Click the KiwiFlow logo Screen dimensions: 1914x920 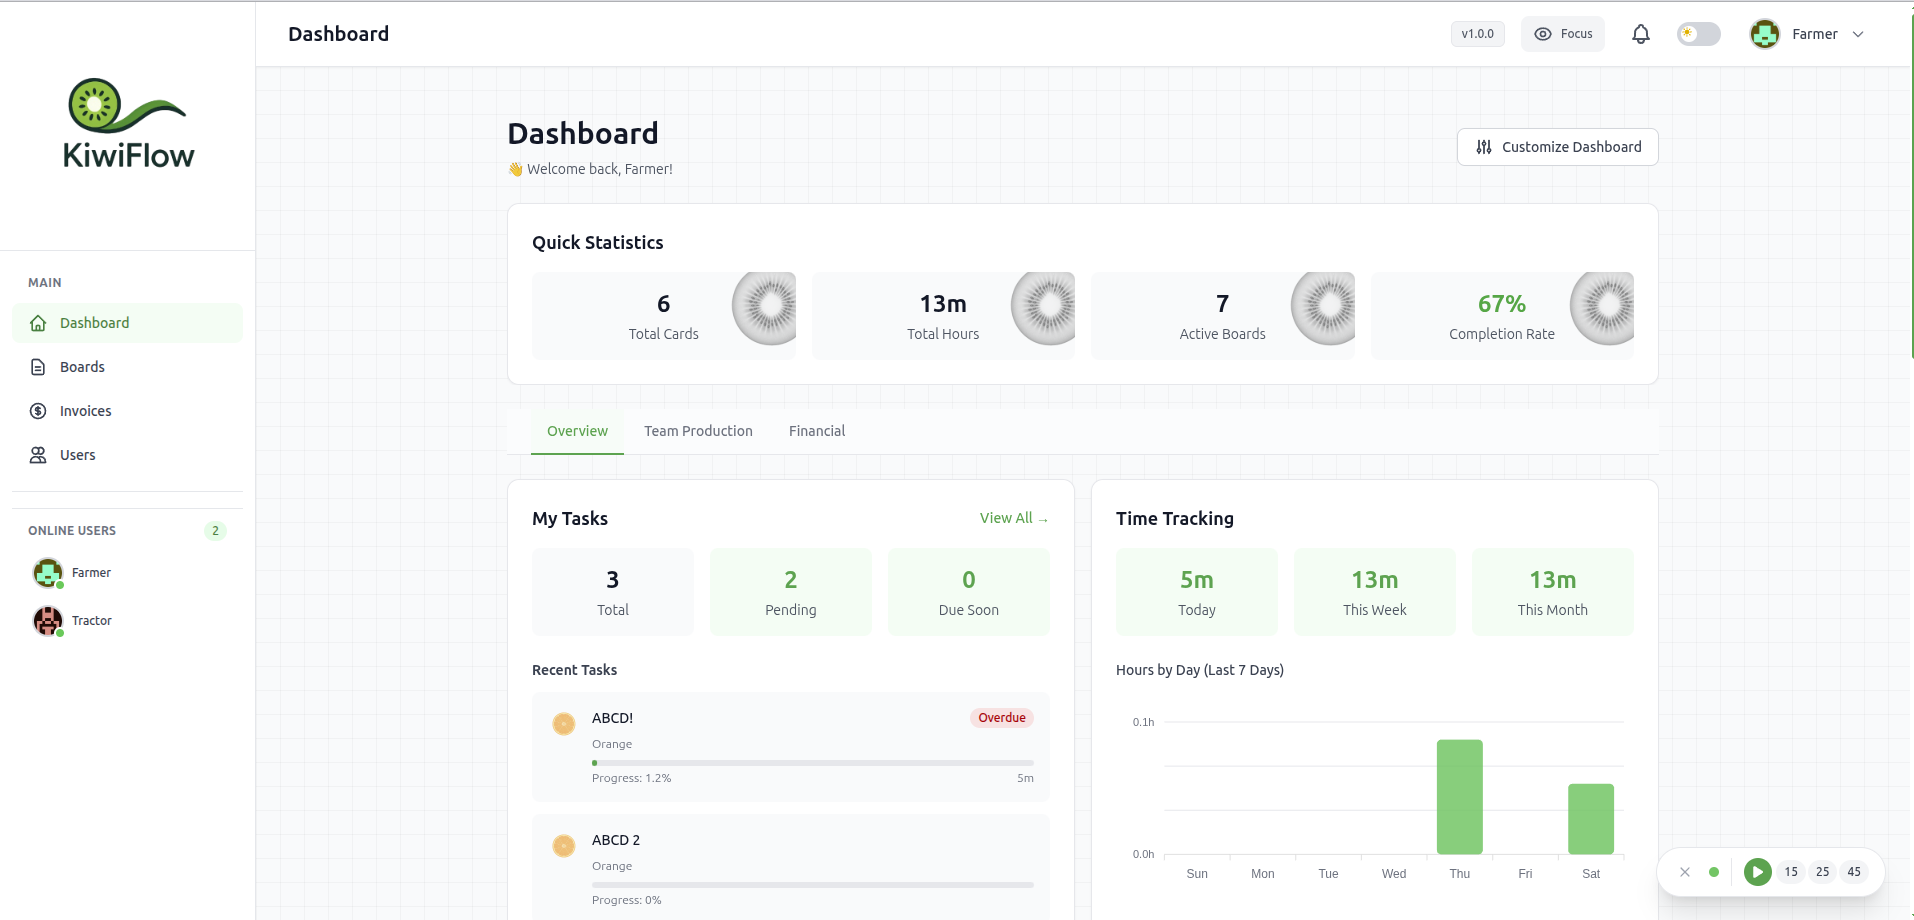tap(128, 124)
